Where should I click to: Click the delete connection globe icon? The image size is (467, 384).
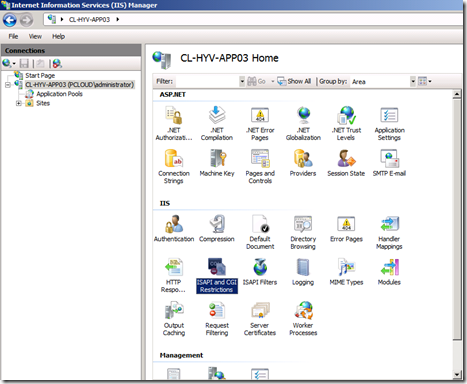[57, 63]
